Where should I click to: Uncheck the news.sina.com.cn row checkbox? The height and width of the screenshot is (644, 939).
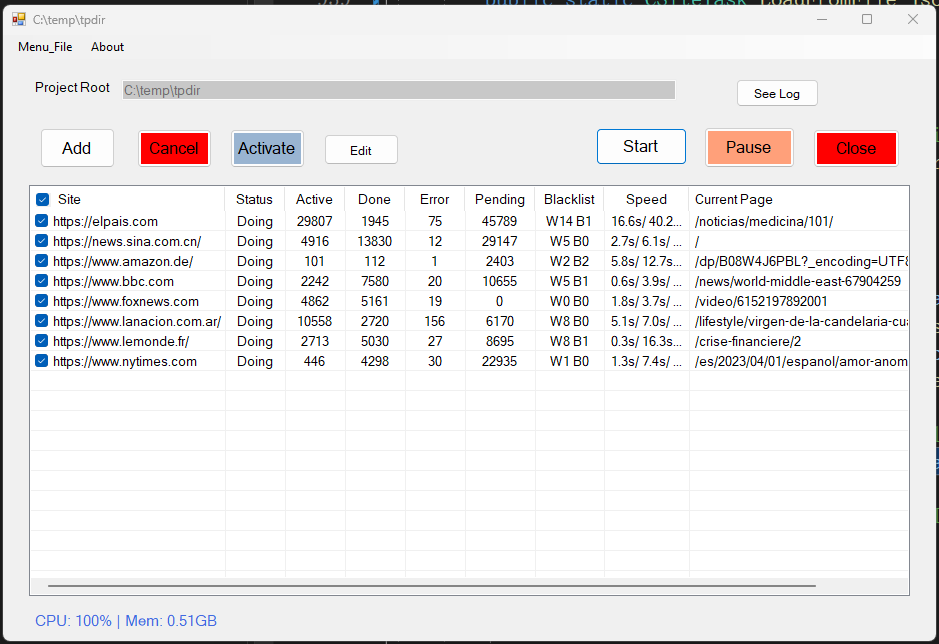tap(41, 241)
